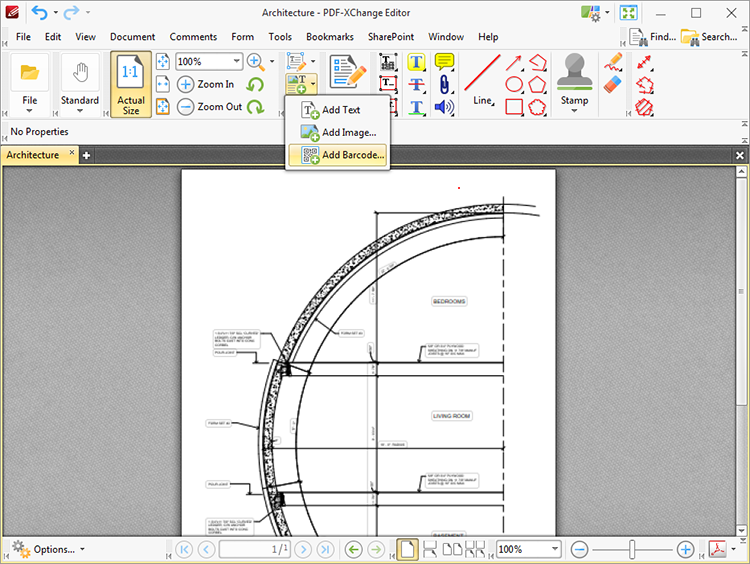Toggle the full screen mode icon
The image size is (750, 564).
[629, 13]
